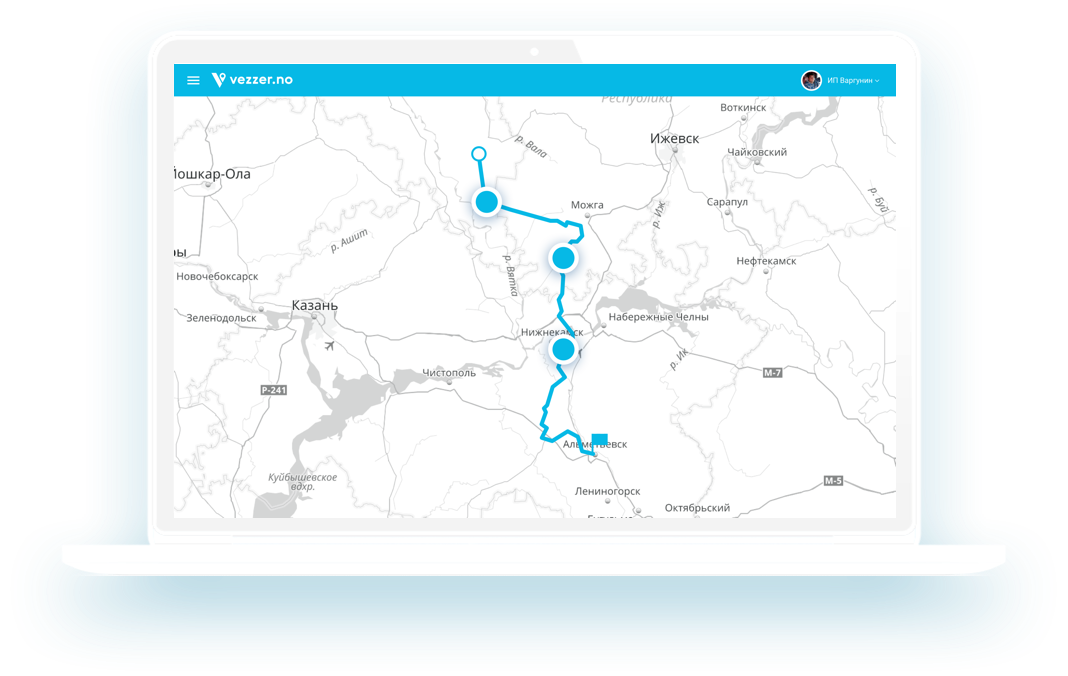
Task: Click the vezzer.no logo
Action: 252,80
